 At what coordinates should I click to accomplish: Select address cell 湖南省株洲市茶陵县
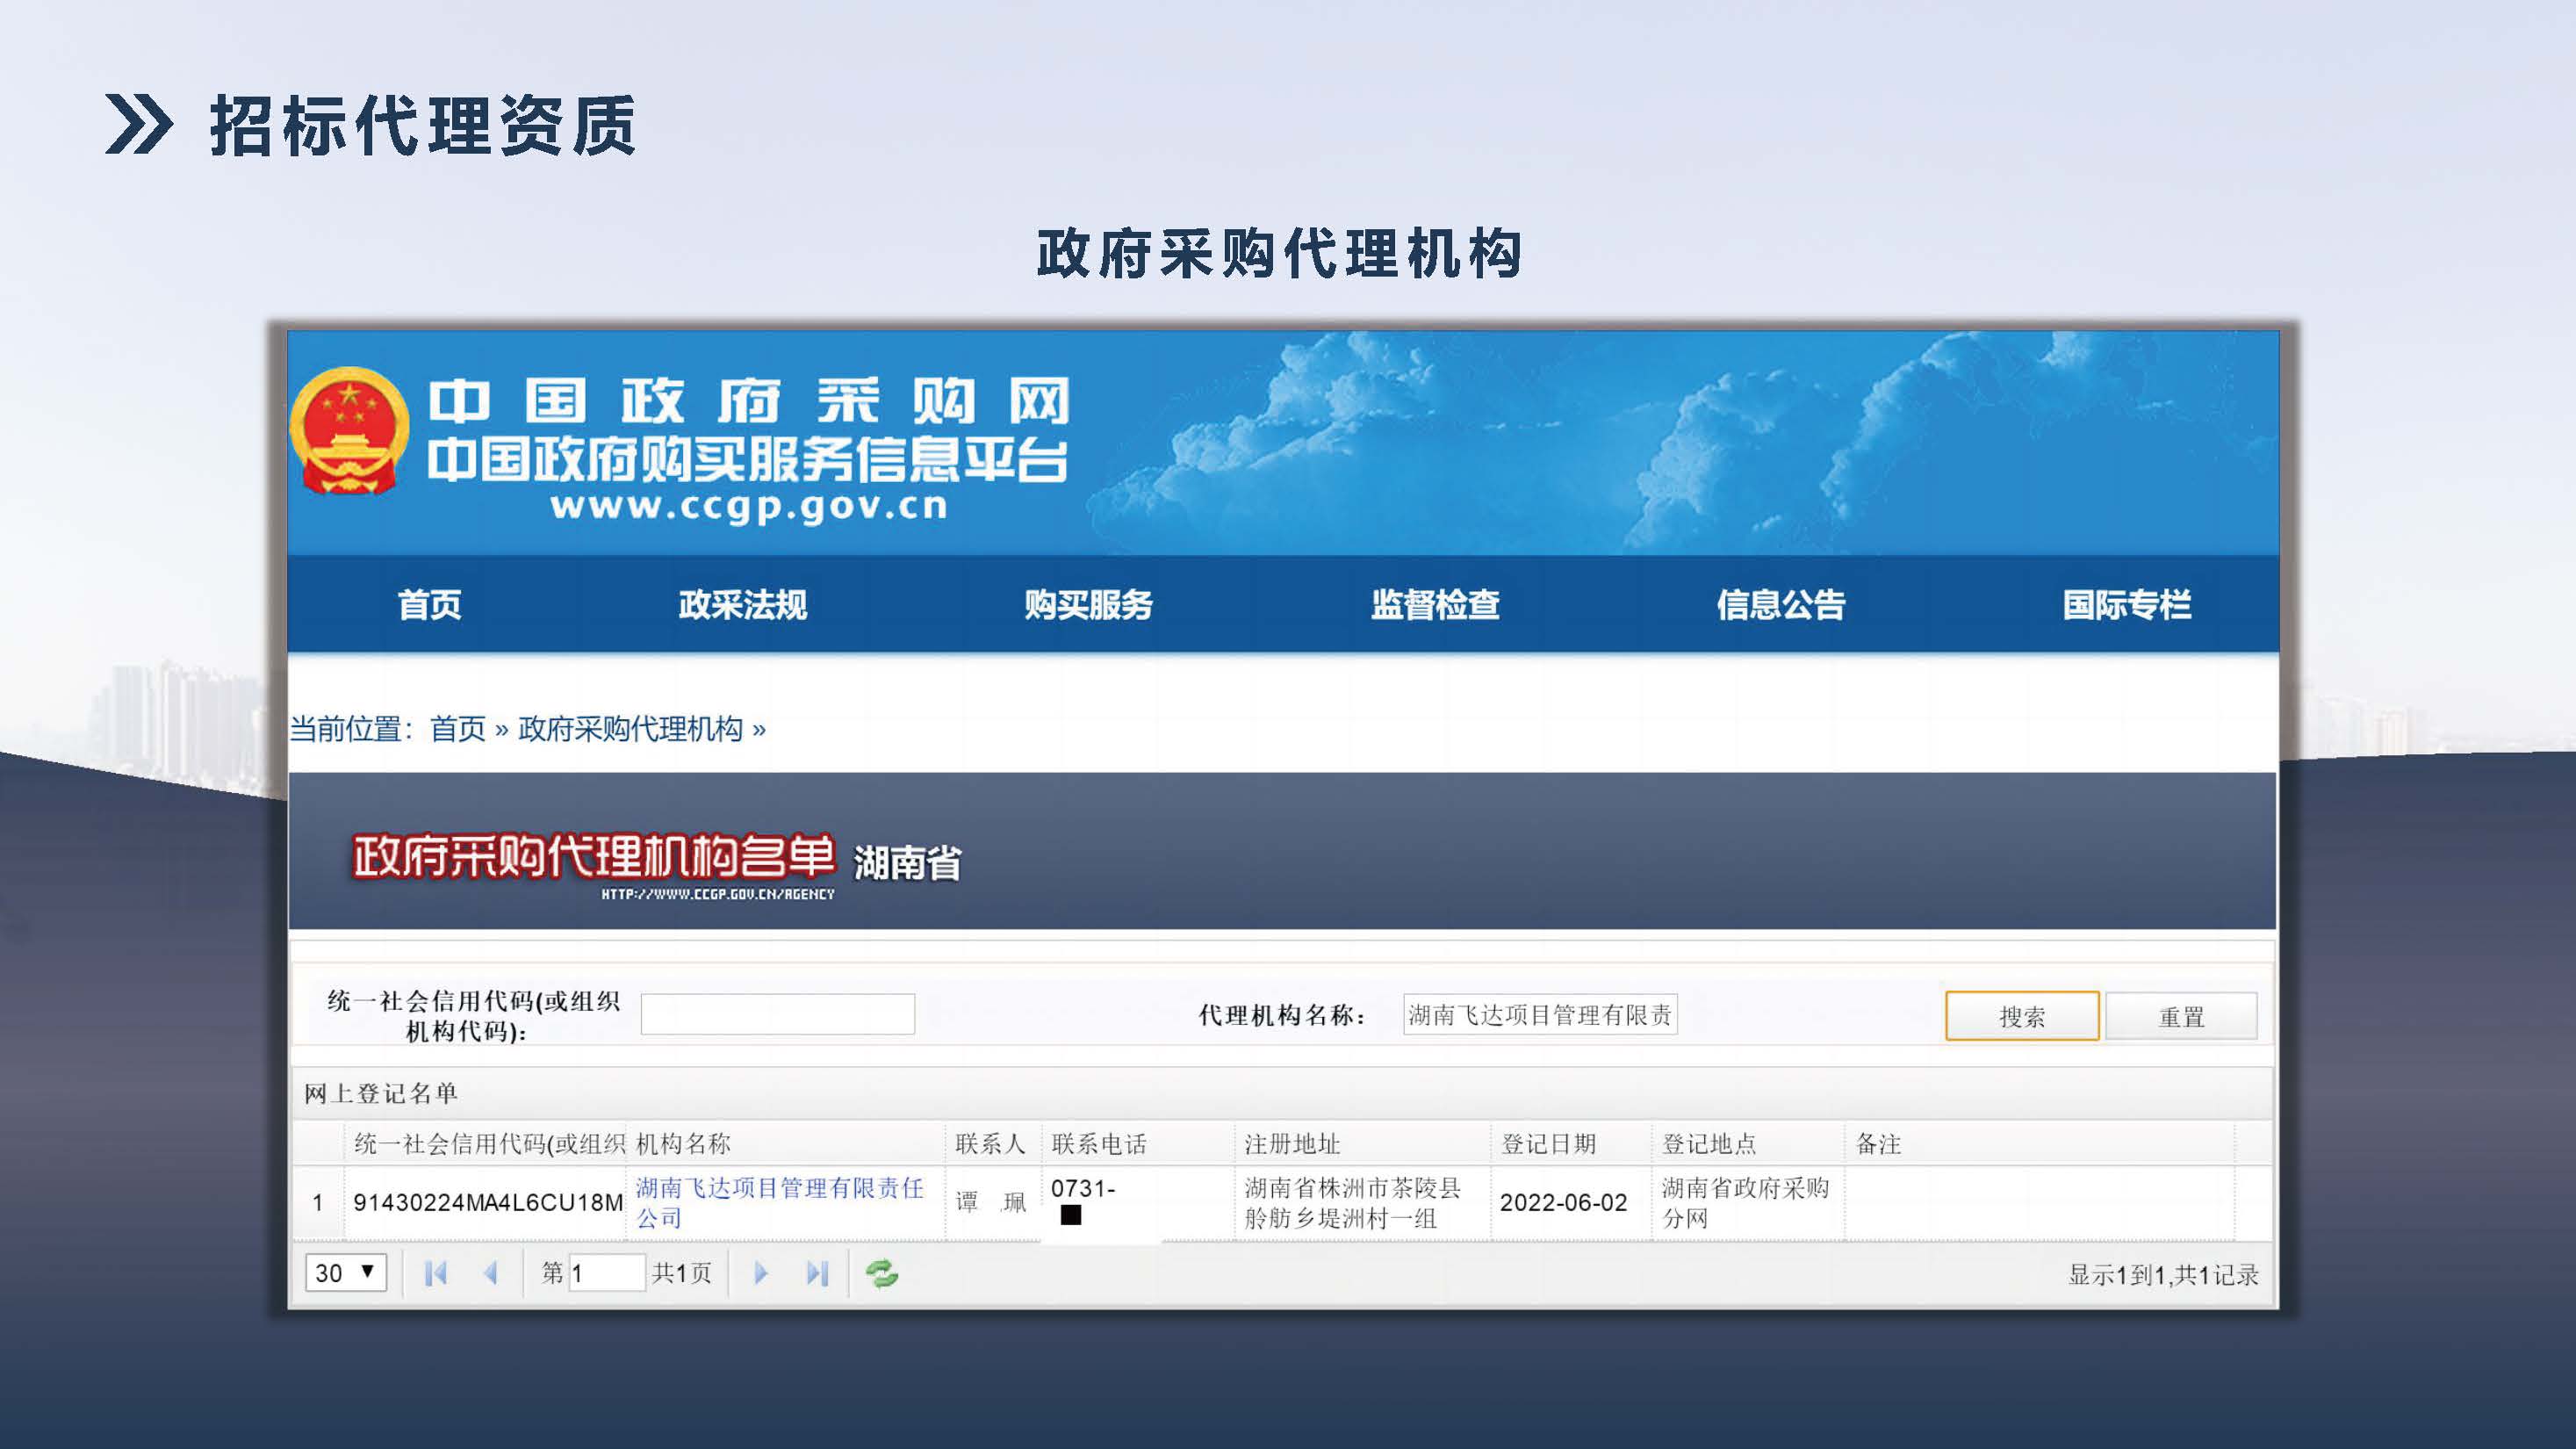point(1352,1202)
